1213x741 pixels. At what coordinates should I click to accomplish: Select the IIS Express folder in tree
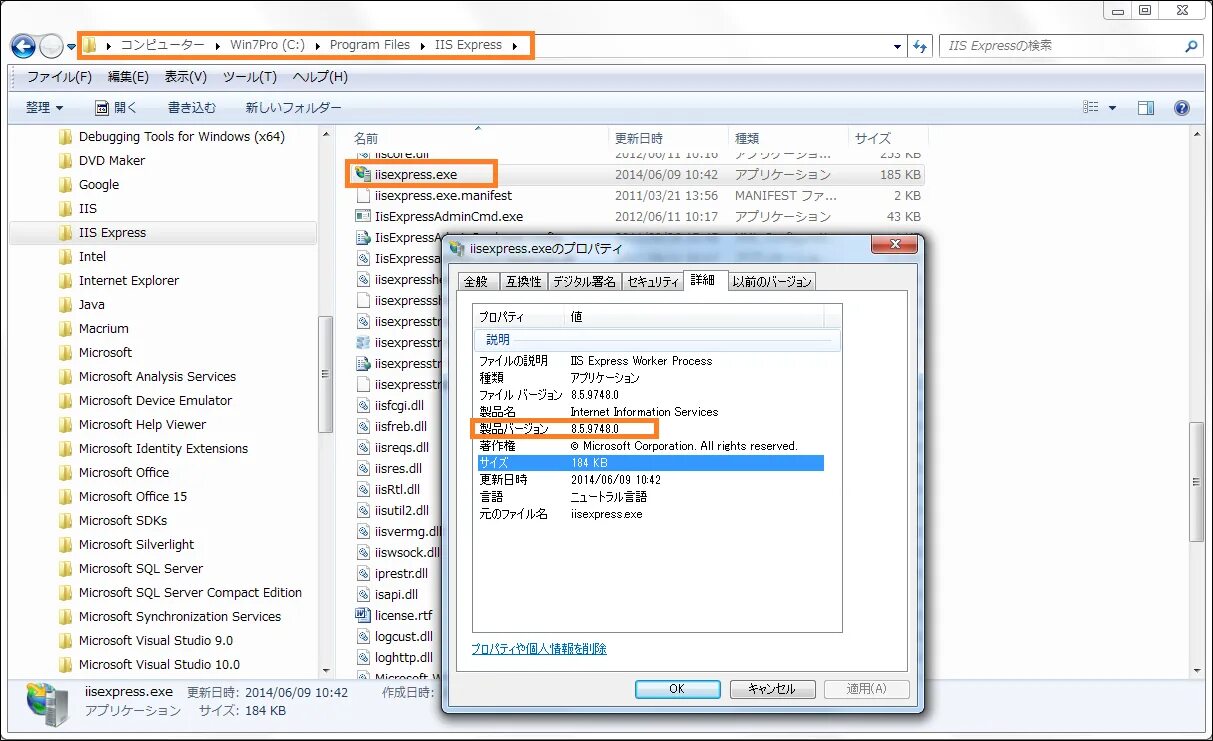coord(112,233)
